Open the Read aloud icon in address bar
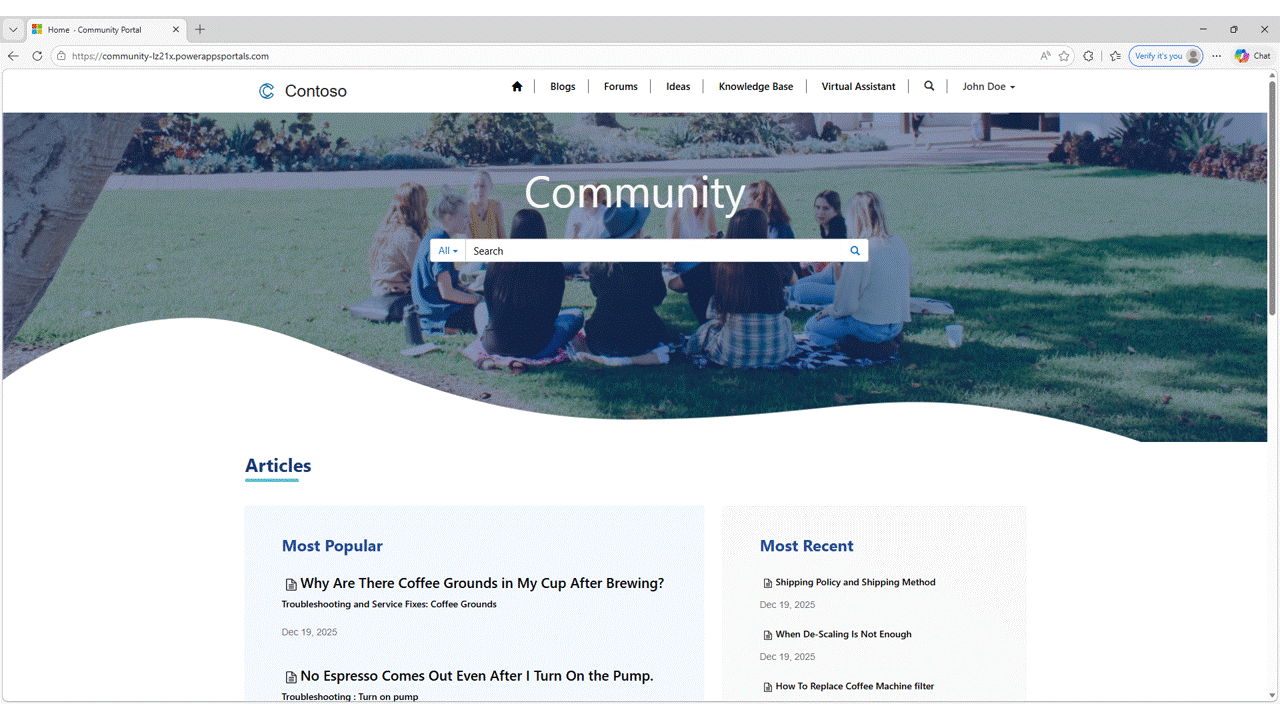The image size is (1280, 720). click(x=1045, y=56)
